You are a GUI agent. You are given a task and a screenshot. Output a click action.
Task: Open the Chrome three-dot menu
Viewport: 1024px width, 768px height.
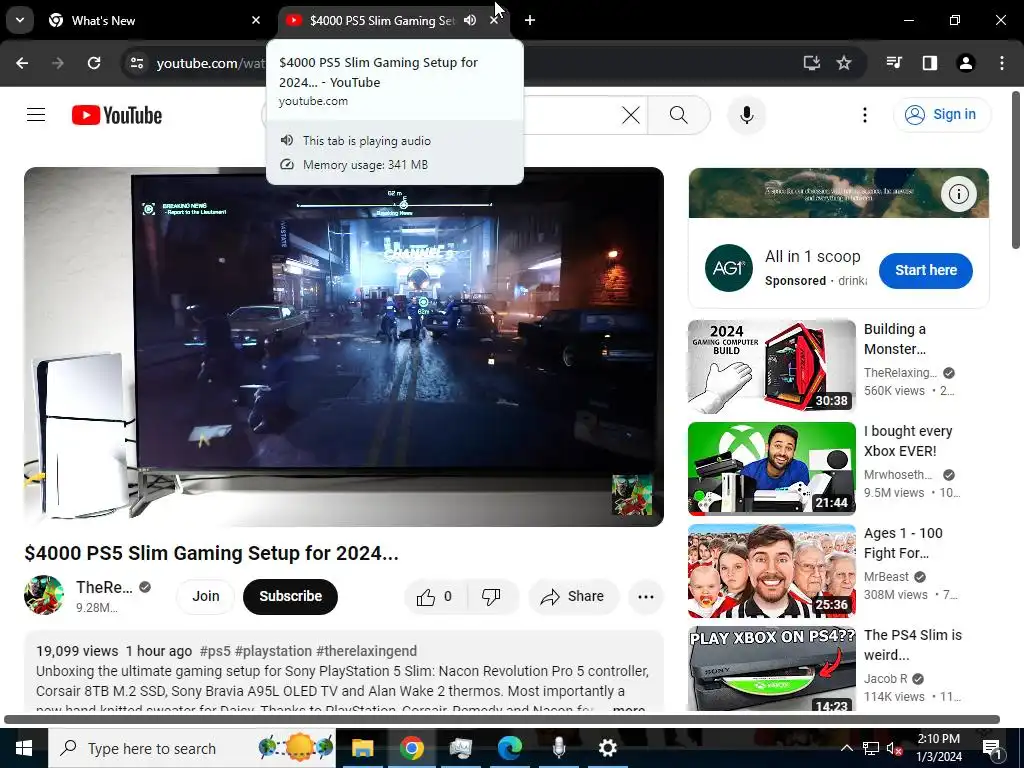[1002, 63]
